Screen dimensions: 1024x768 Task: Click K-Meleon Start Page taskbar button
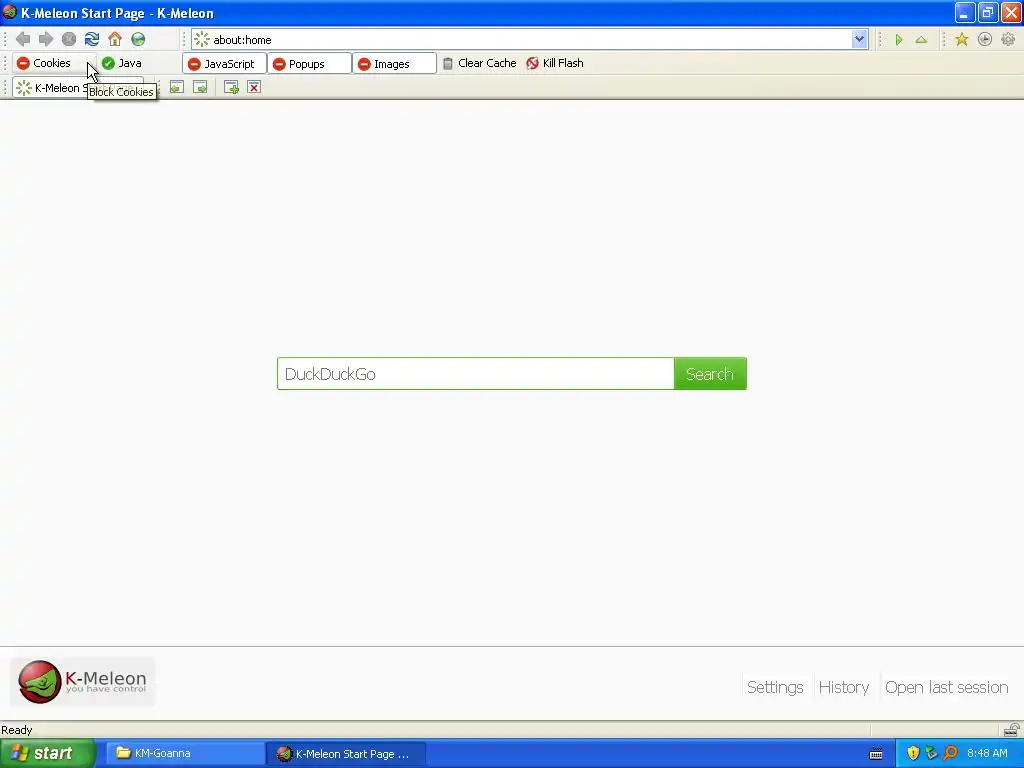346,753
